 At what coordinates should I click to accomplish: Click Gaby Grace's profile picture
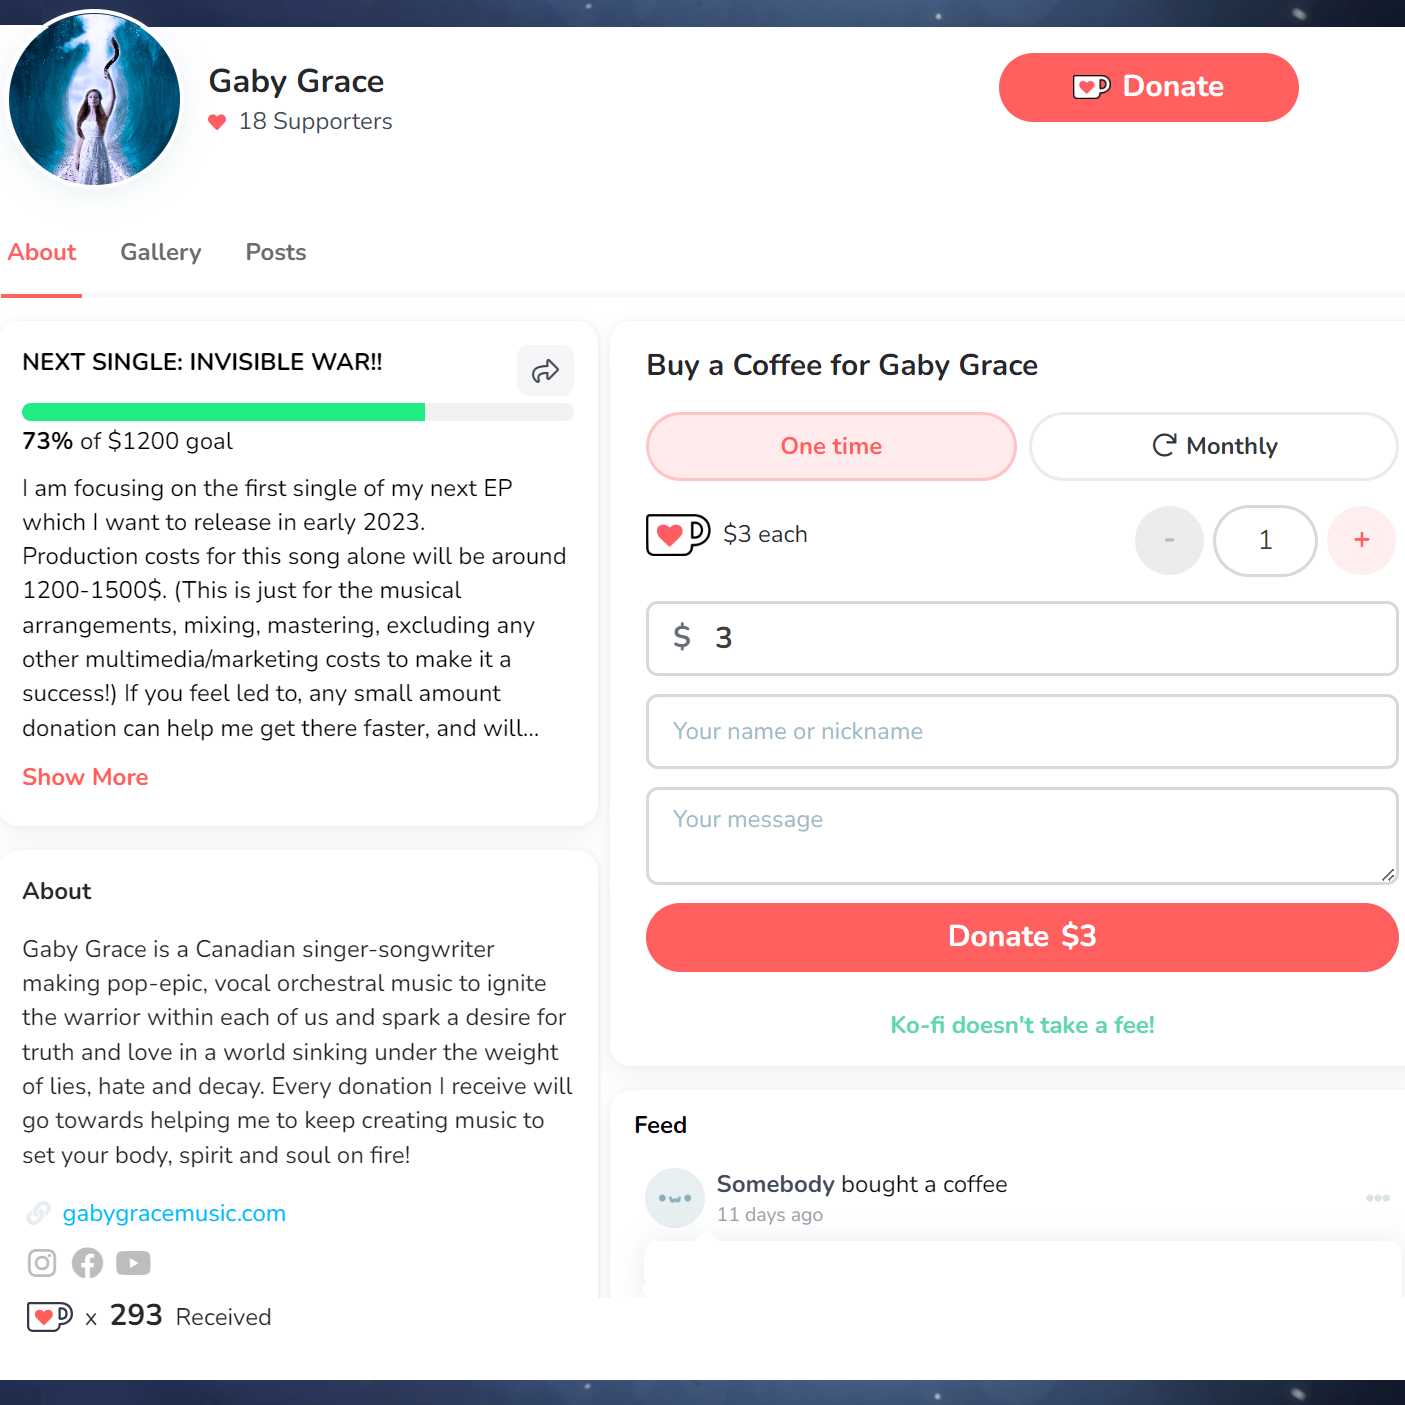[x=95, y=99]
